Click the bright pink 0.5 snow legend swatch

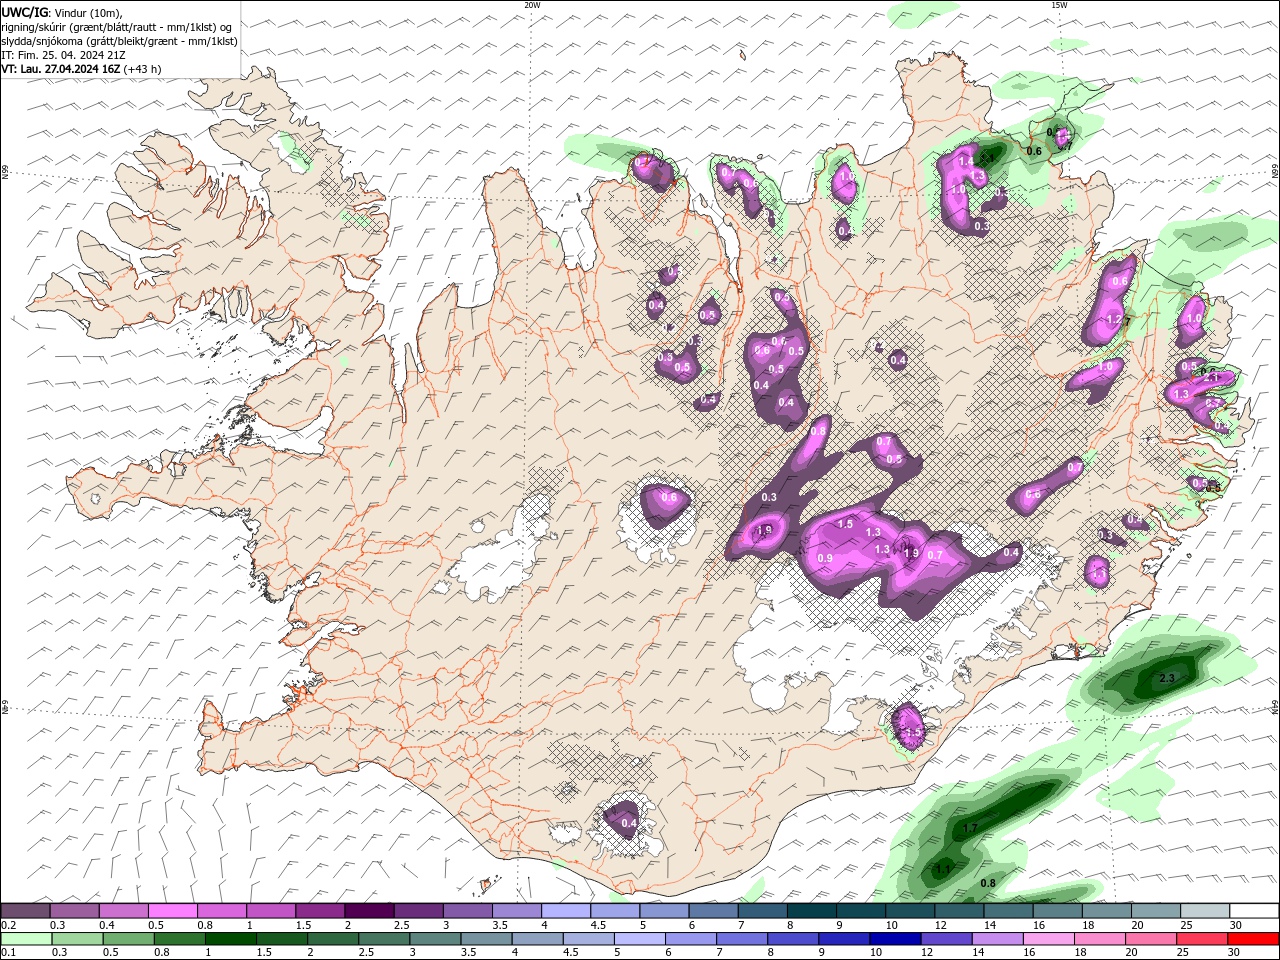point(172,911)
